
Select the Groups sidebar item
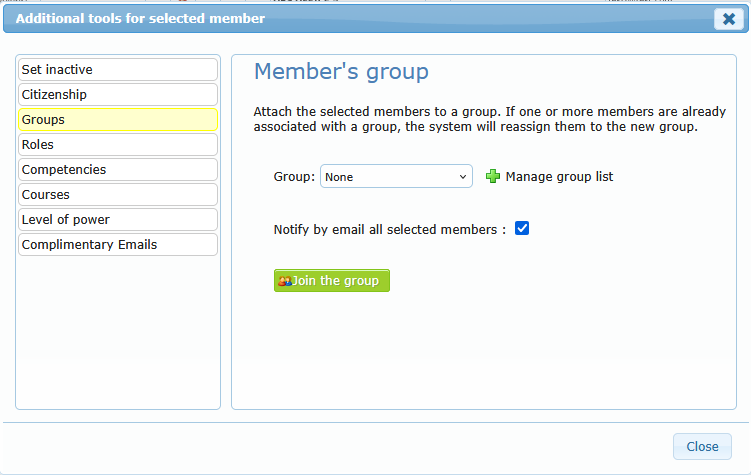coord(118,120)
